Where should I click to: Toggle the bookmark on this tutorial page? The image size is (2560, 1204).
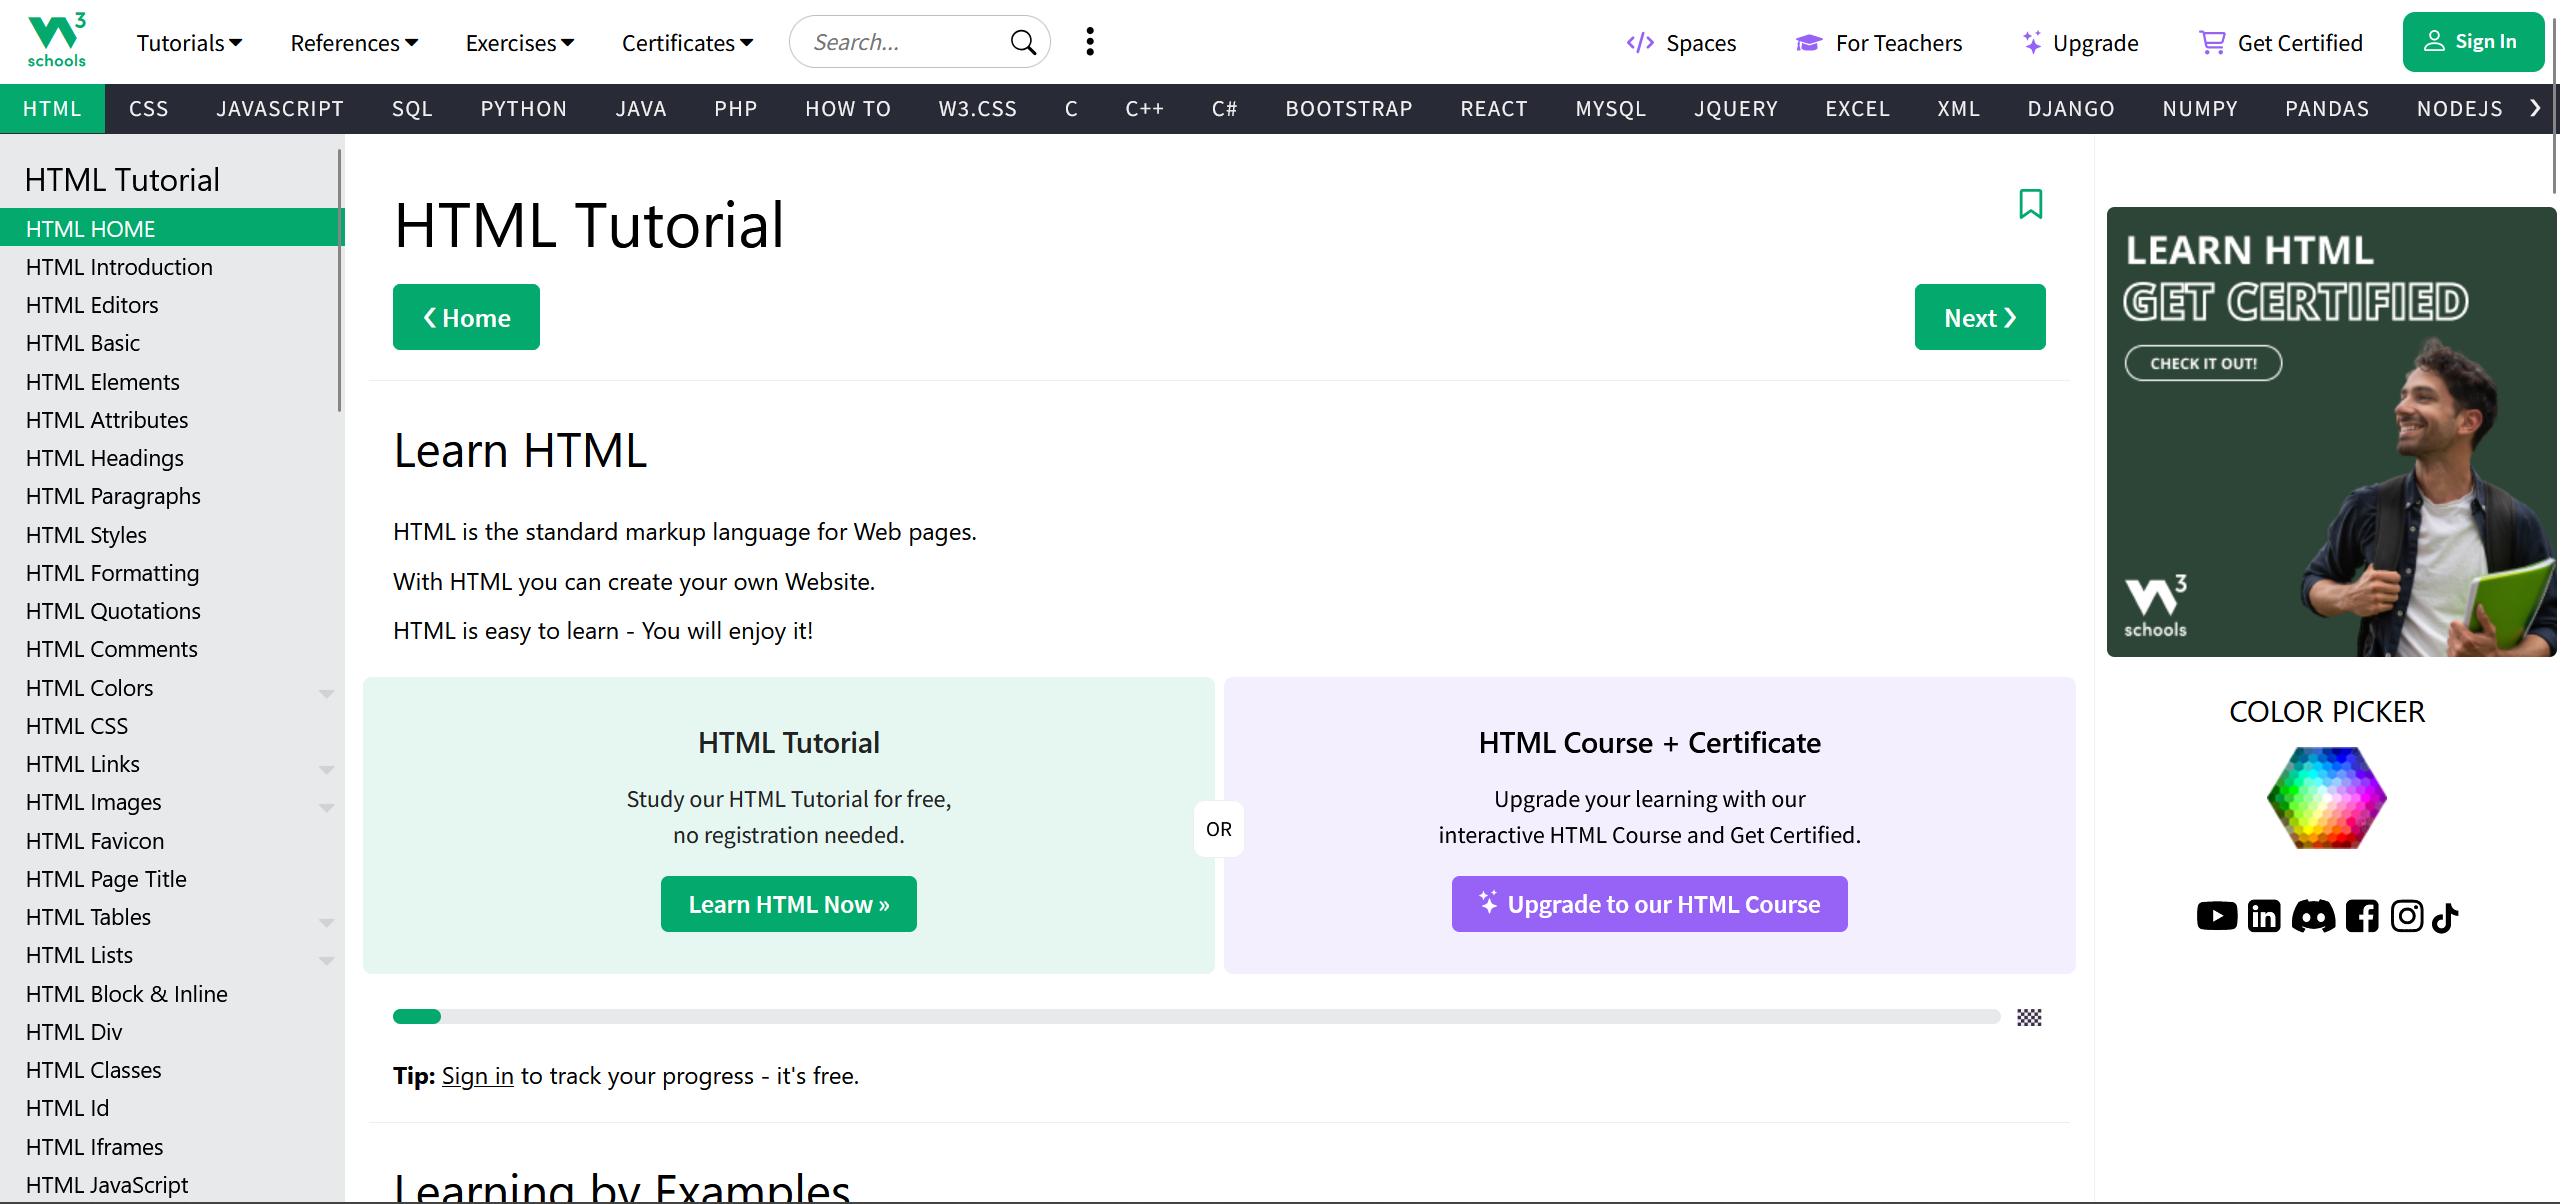point(2031,203)
